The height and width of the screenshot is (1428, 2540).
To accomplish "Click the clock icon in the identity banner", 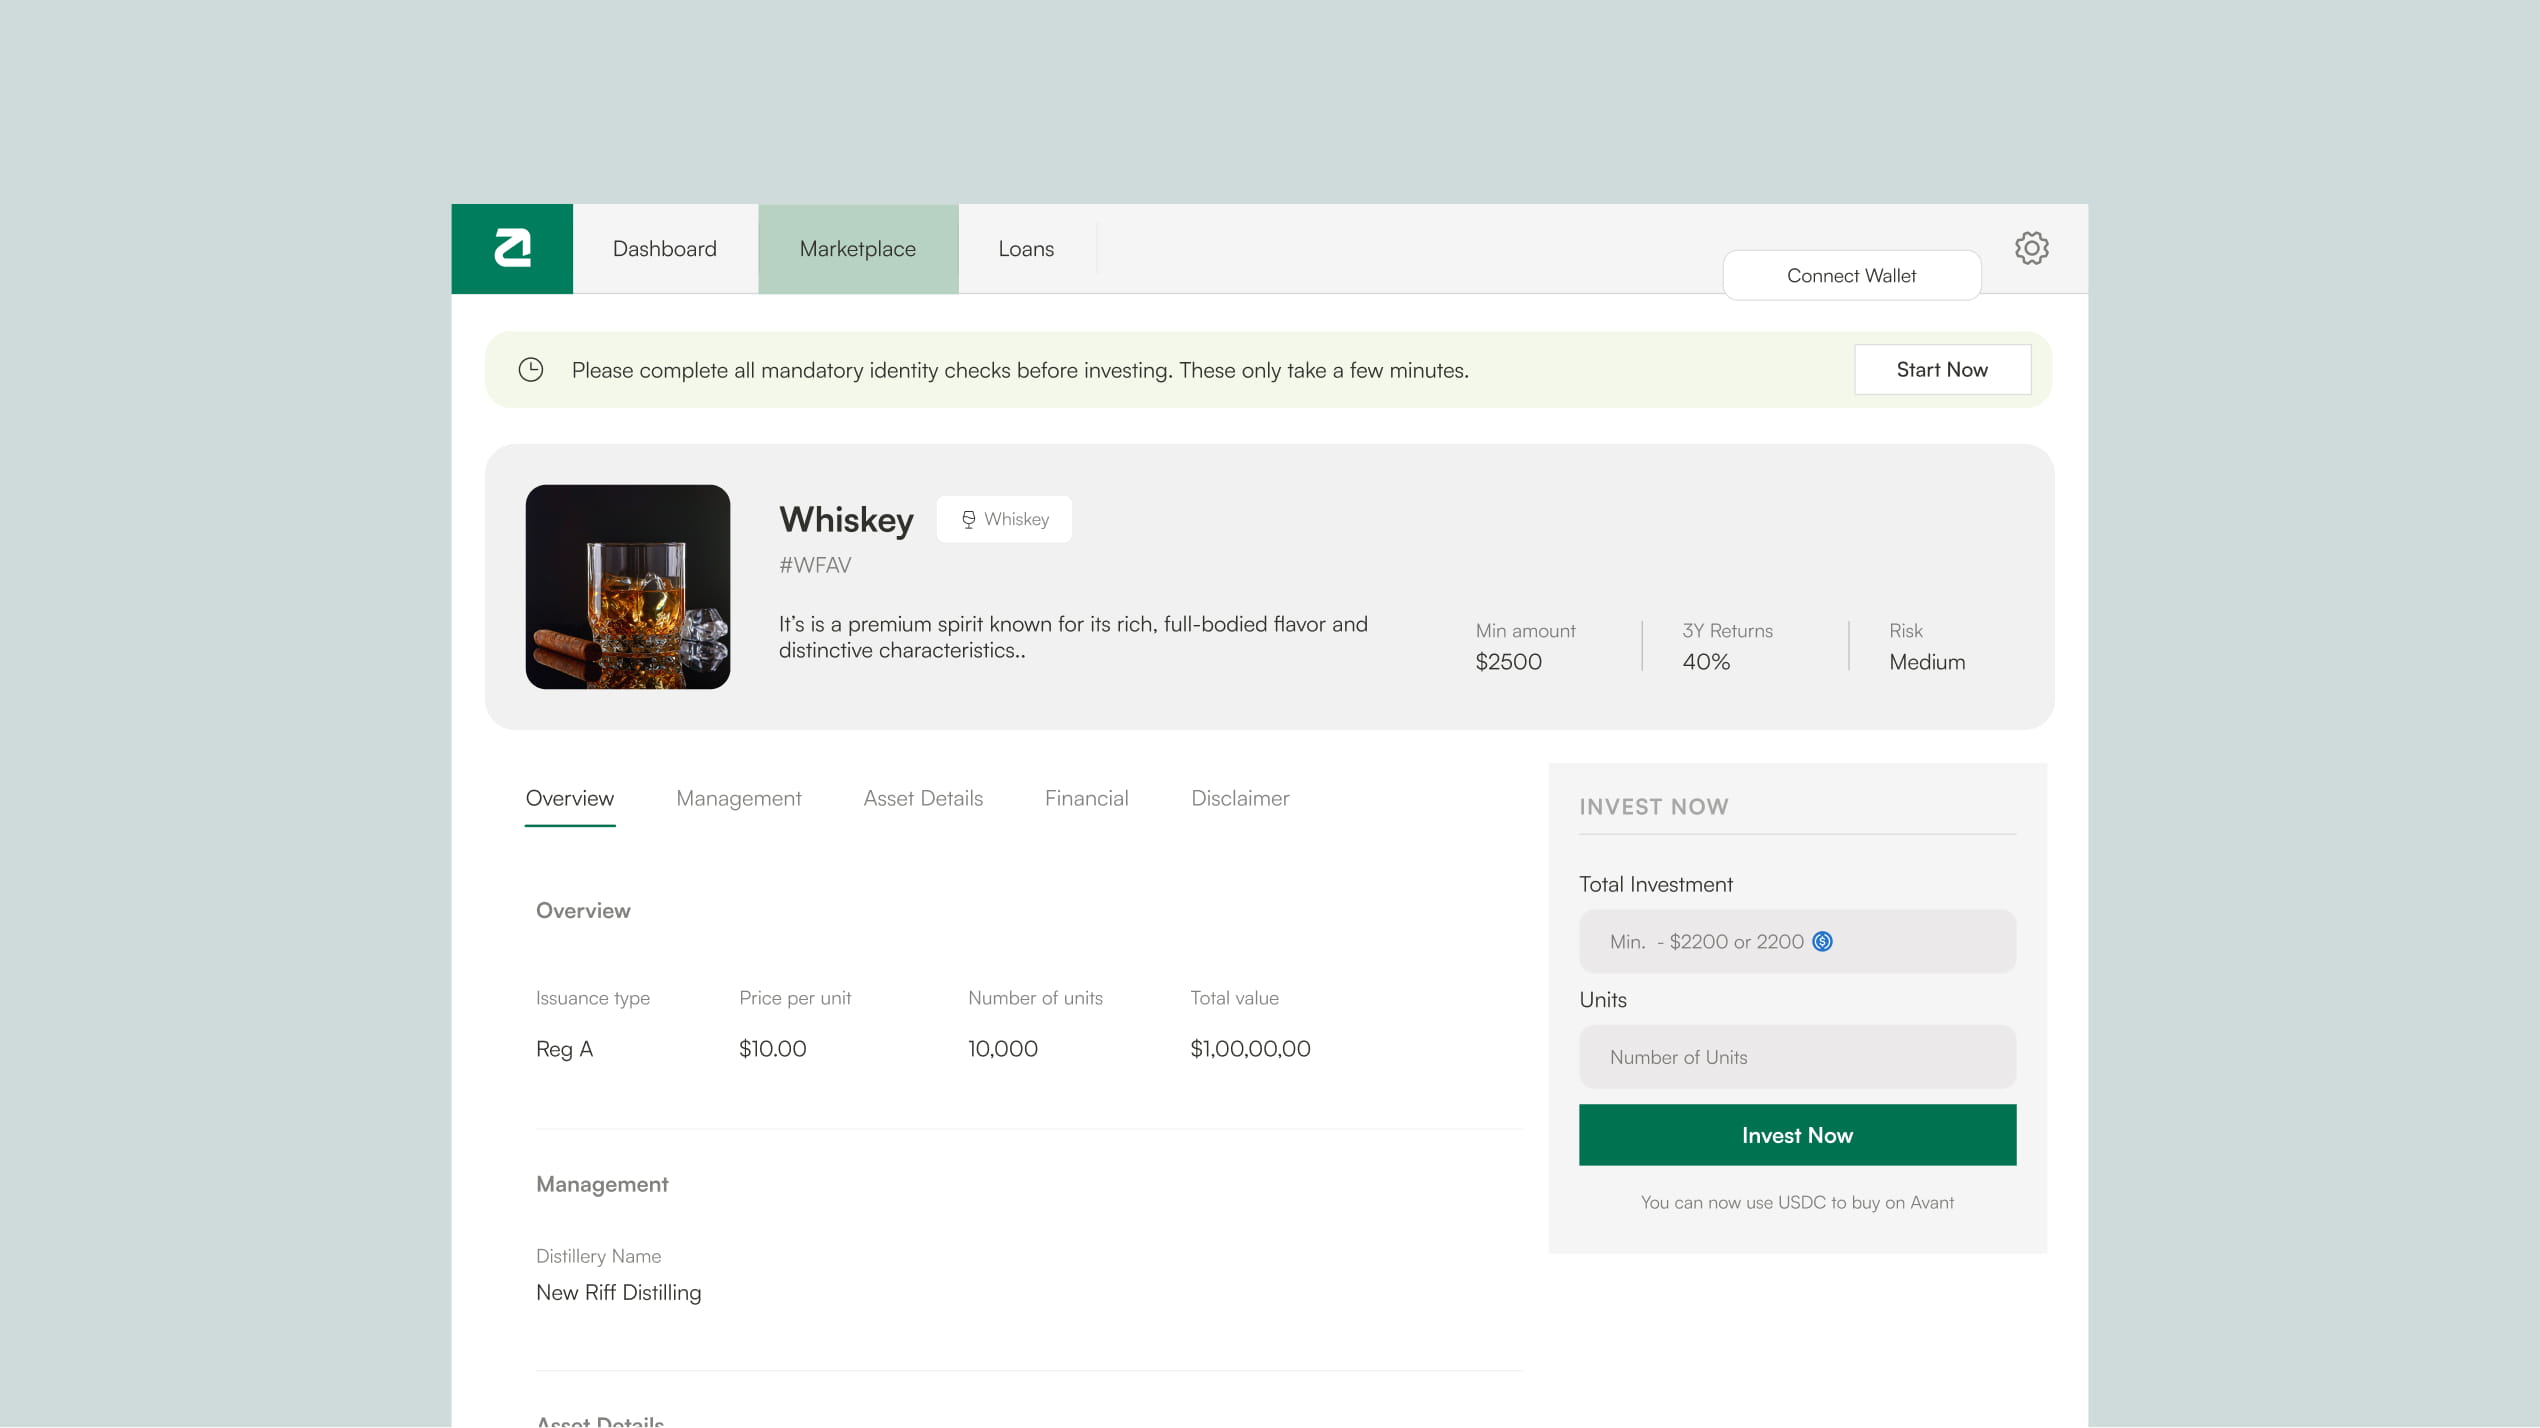I will coord(531,370).
